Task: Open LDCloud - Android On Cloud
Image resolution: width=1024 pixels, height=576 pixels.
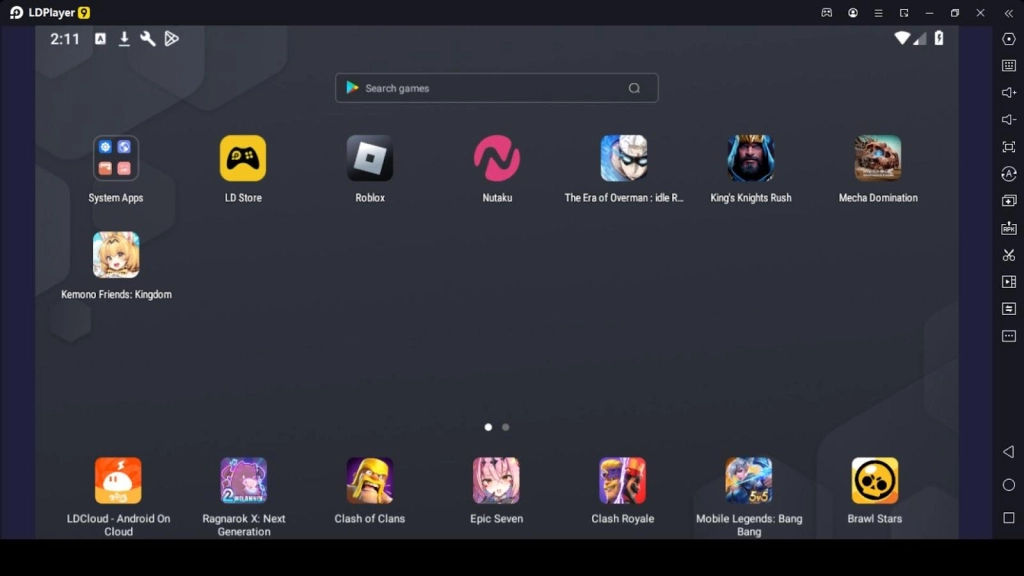Action: click(118, 481)
